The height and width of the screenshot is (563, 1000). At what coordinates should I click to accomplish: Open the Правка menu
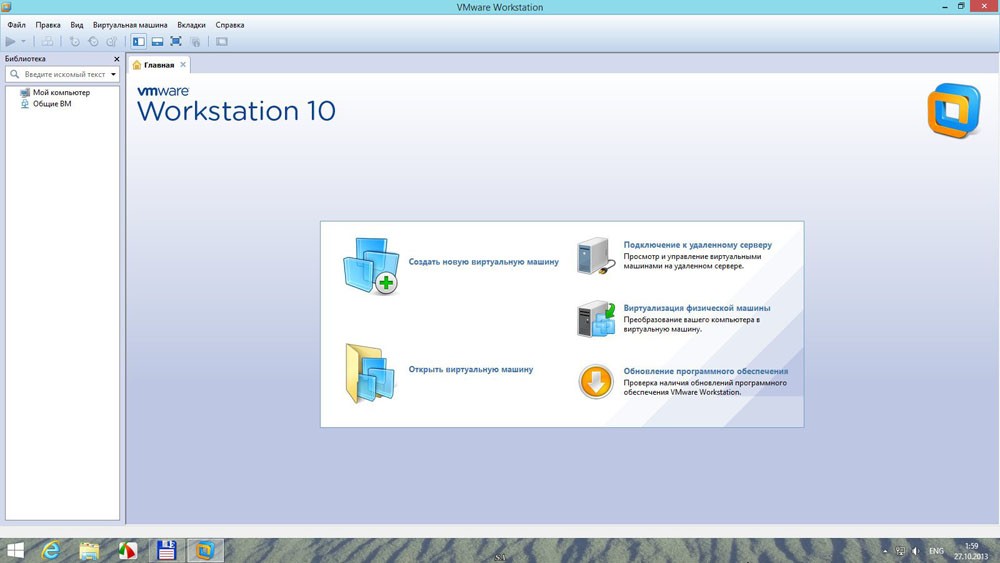coord(48,25)
